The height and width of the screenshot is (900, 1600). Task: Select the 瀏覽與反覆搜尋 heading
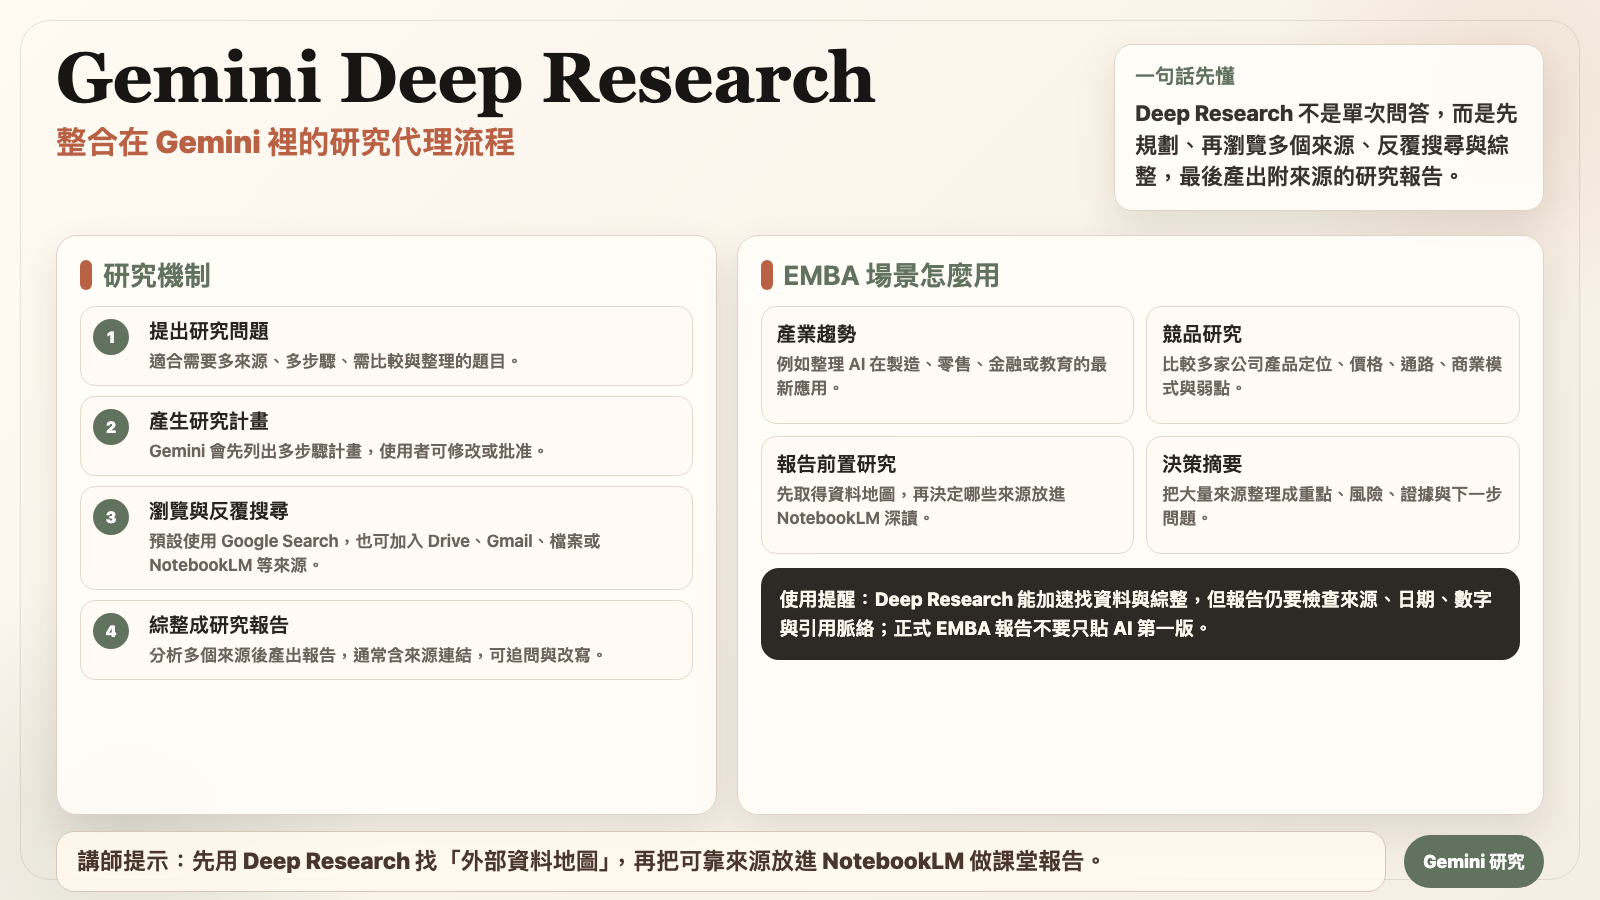pos(219,511)
